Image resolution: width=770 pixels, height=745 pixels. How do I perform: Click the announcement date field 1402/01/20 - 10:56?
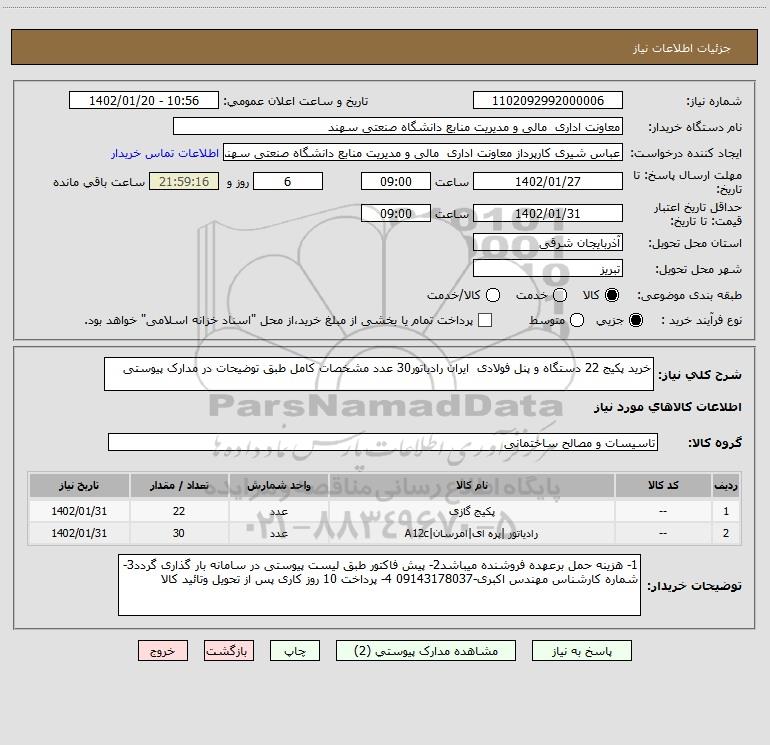144,100
